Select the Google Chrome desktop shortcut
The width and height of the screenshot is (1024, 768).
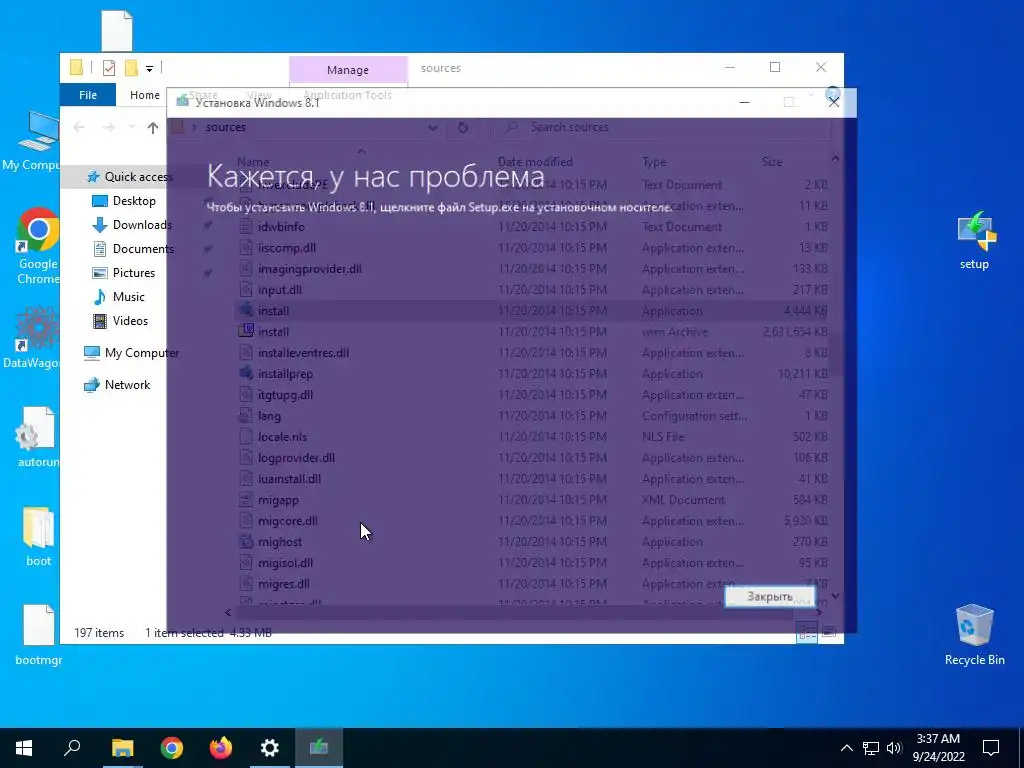coord(38,246)
